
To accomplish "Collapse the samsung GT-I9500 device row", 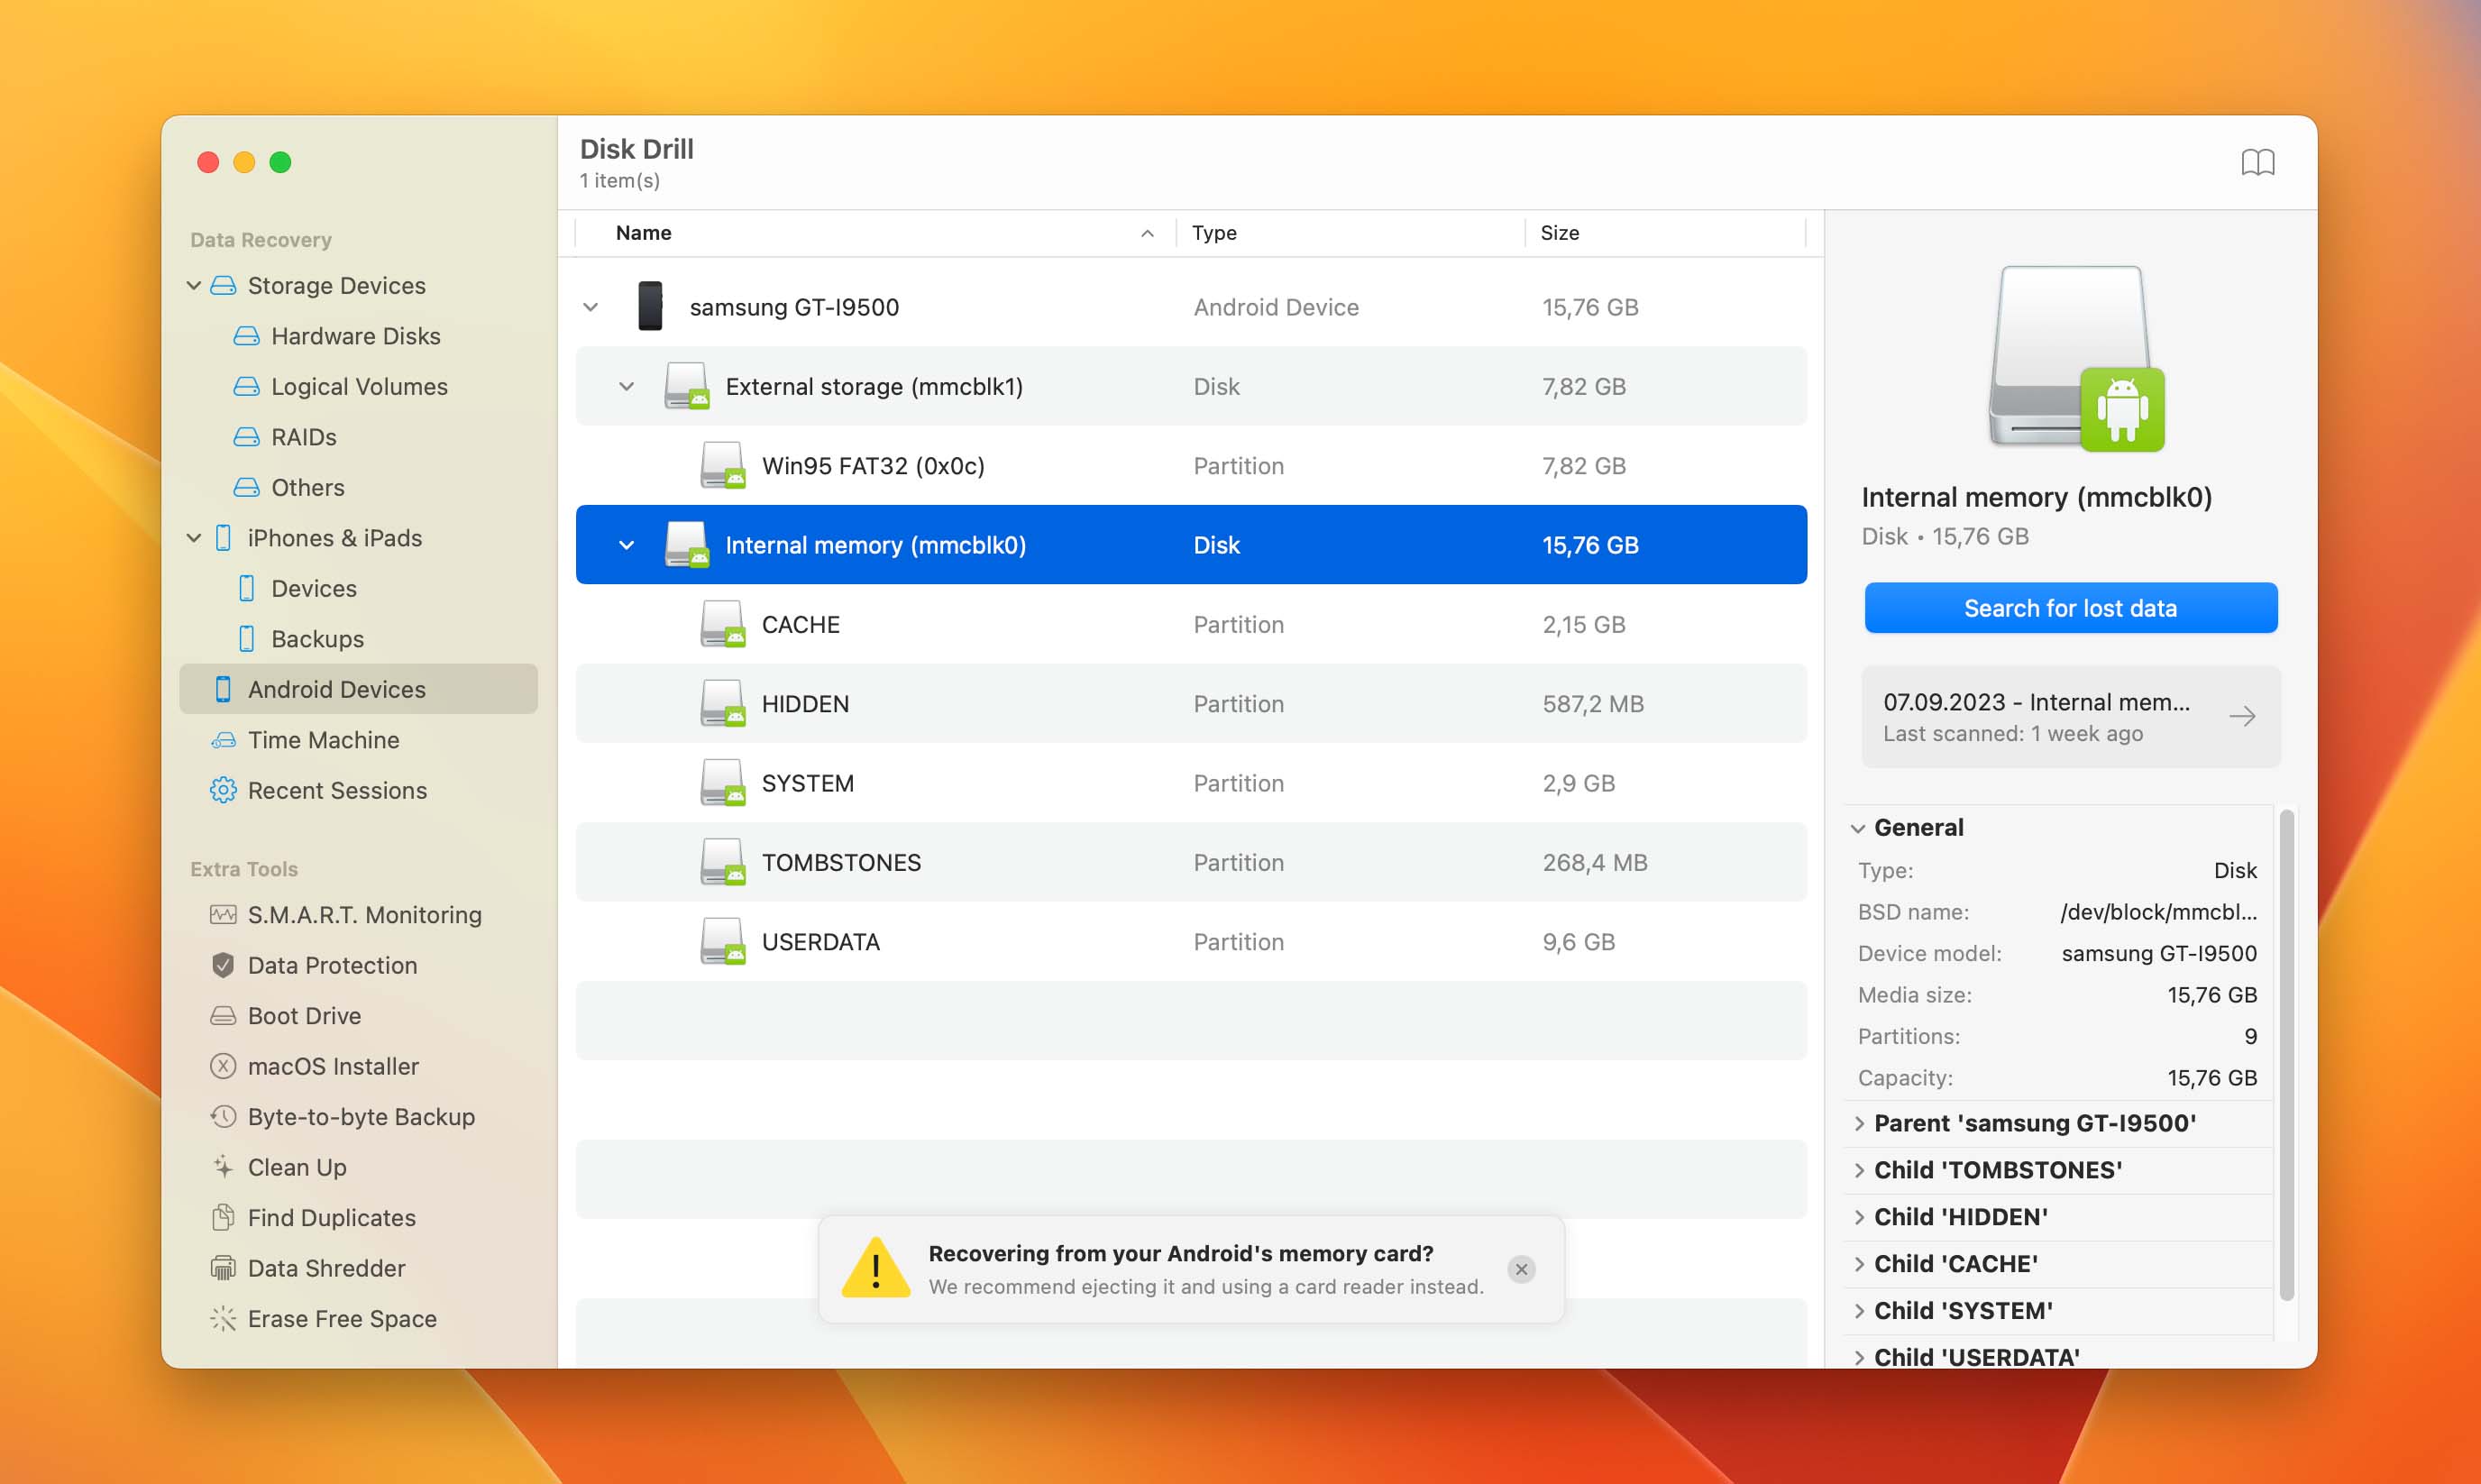I will point(591,307).
